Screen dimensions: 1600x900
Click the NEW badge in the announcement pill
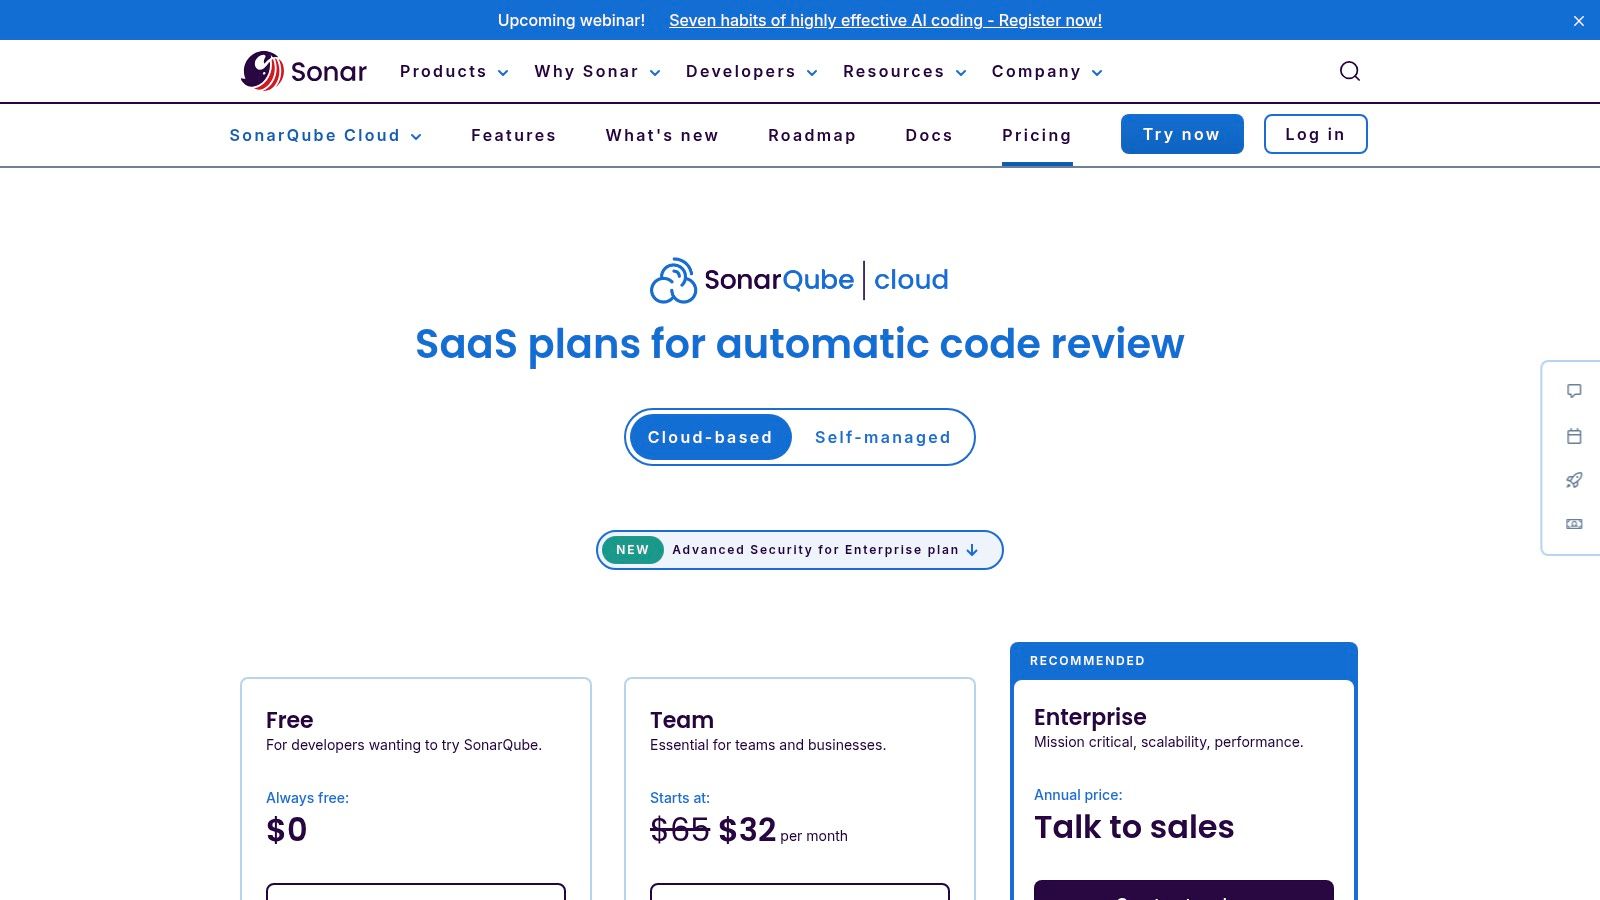tap(633, 550)
